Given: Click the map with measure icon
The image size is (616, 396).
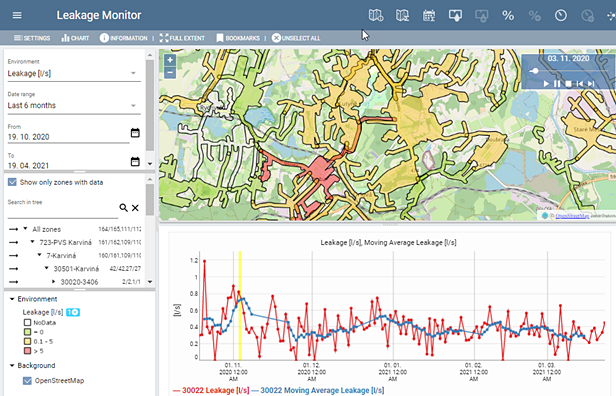Looking at the screenshot, I should coord(402,16).
